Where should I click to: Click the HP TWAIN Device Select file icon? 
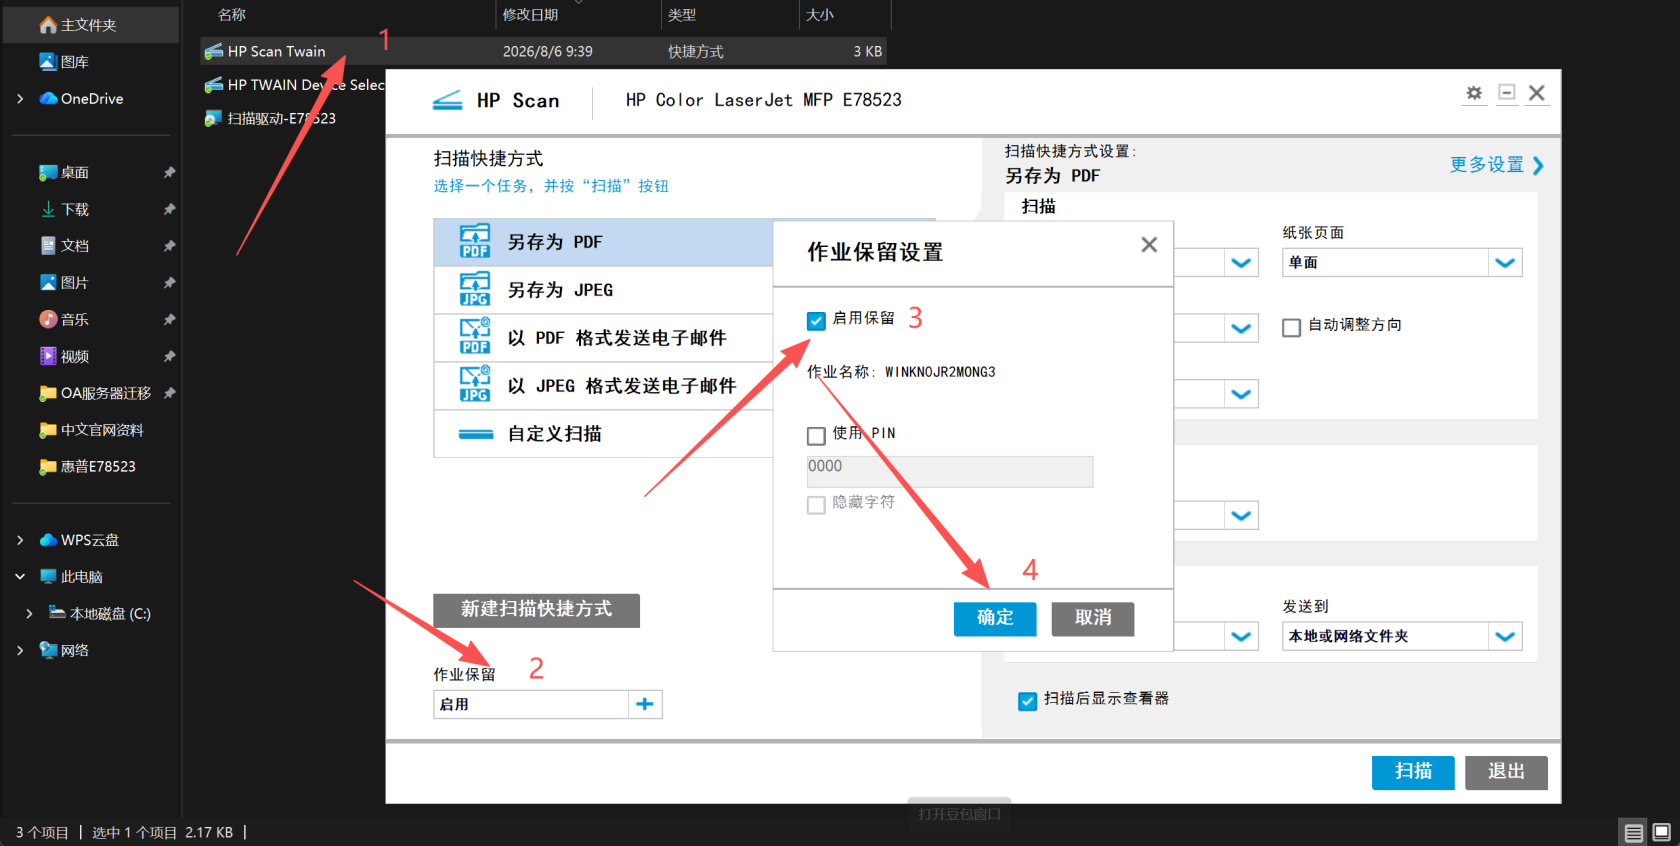[213, 85]
